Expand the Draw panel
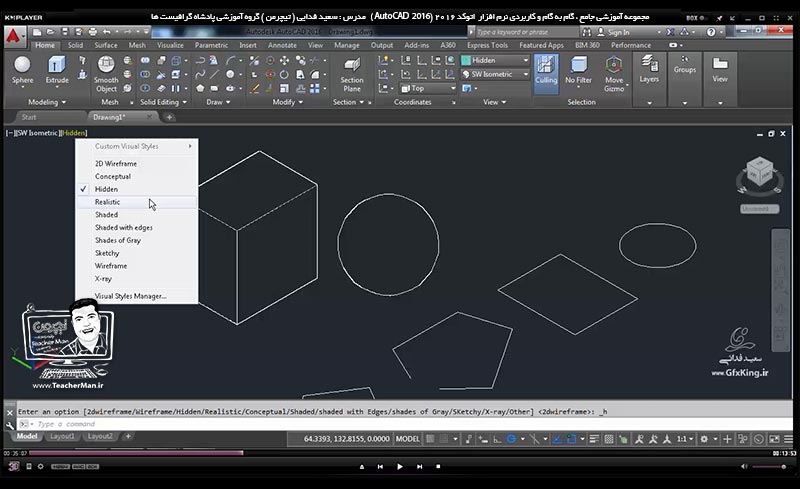Screen dimensions: 800x489 click(x=218, y=102)
